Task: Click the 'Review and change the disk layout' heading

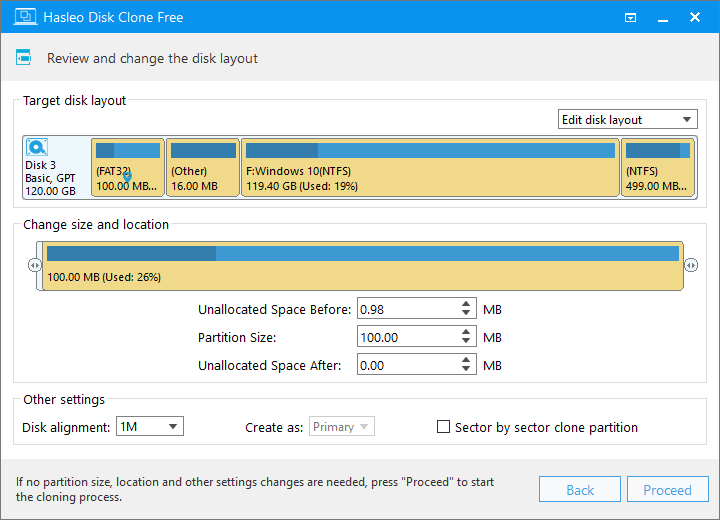Action: (x=152, y=58)
